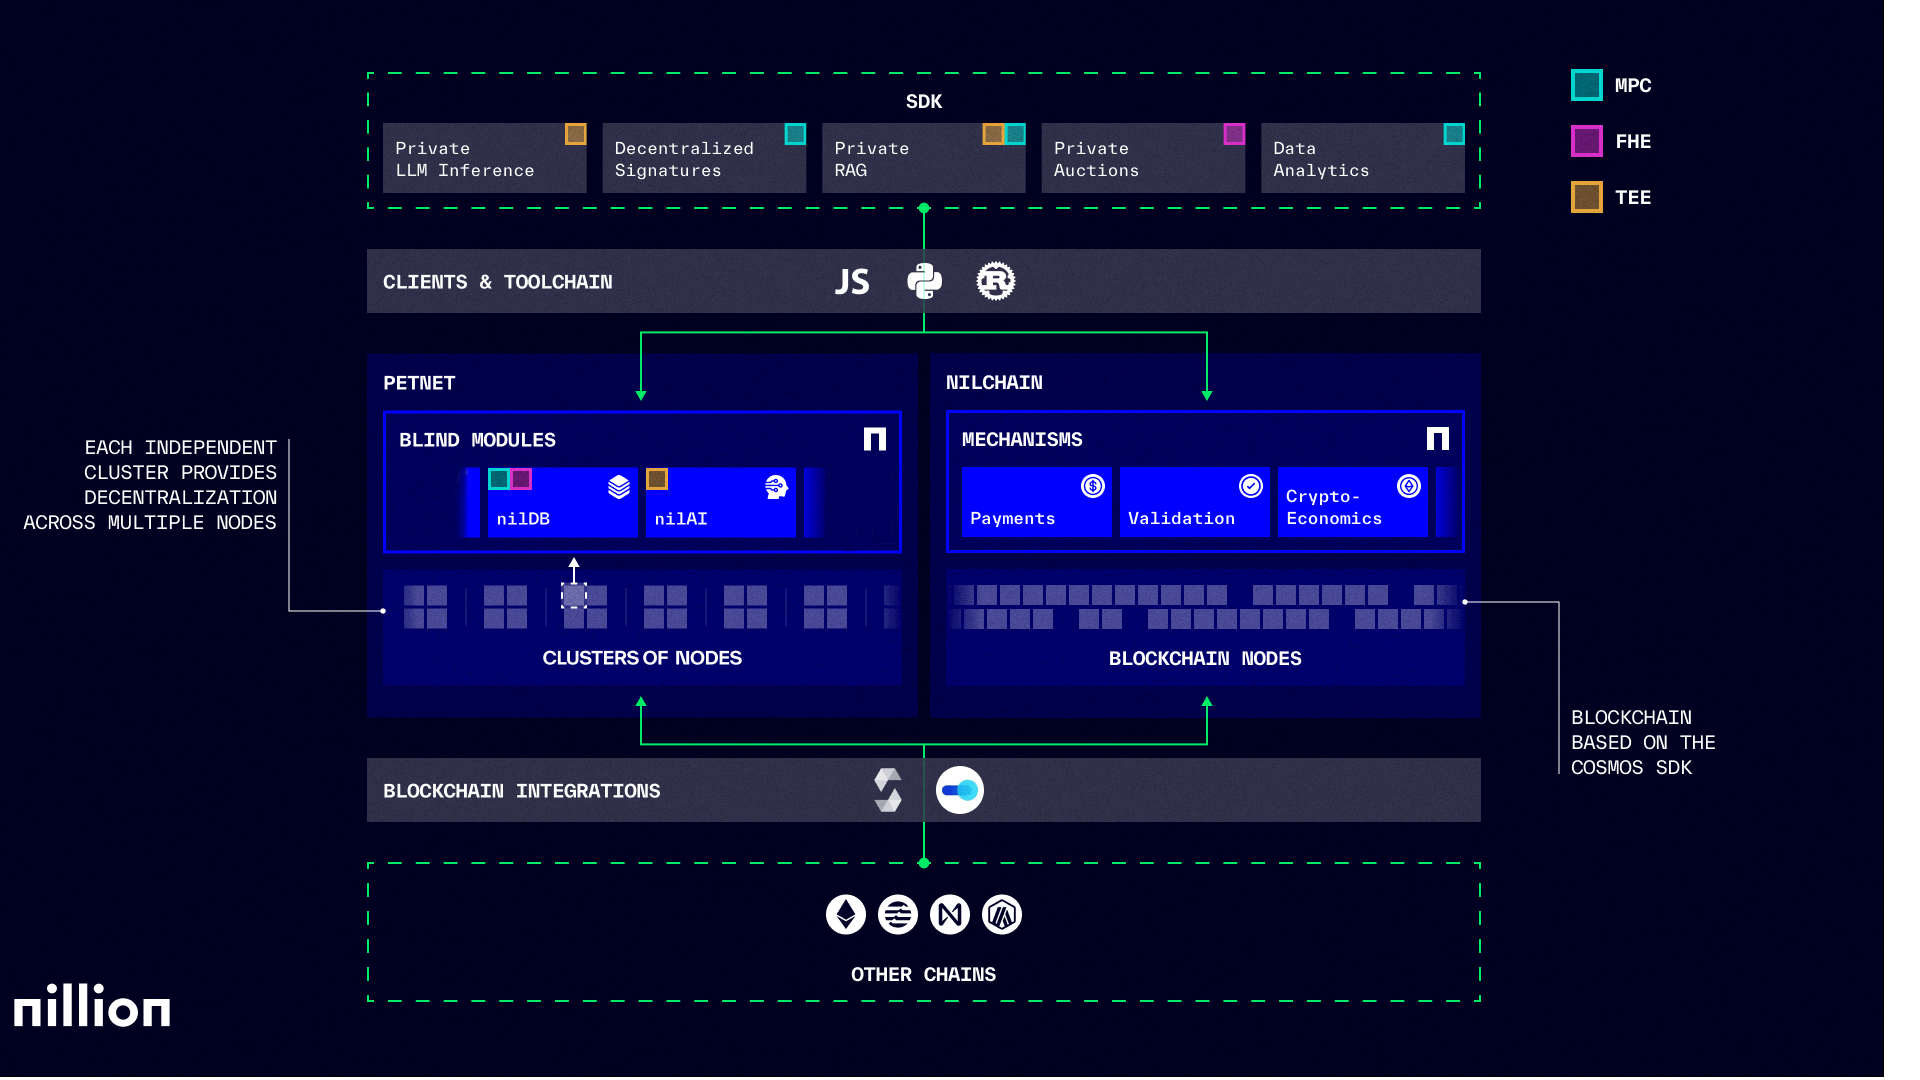
Task: Select the Python client icon
Action: point(924,281)
